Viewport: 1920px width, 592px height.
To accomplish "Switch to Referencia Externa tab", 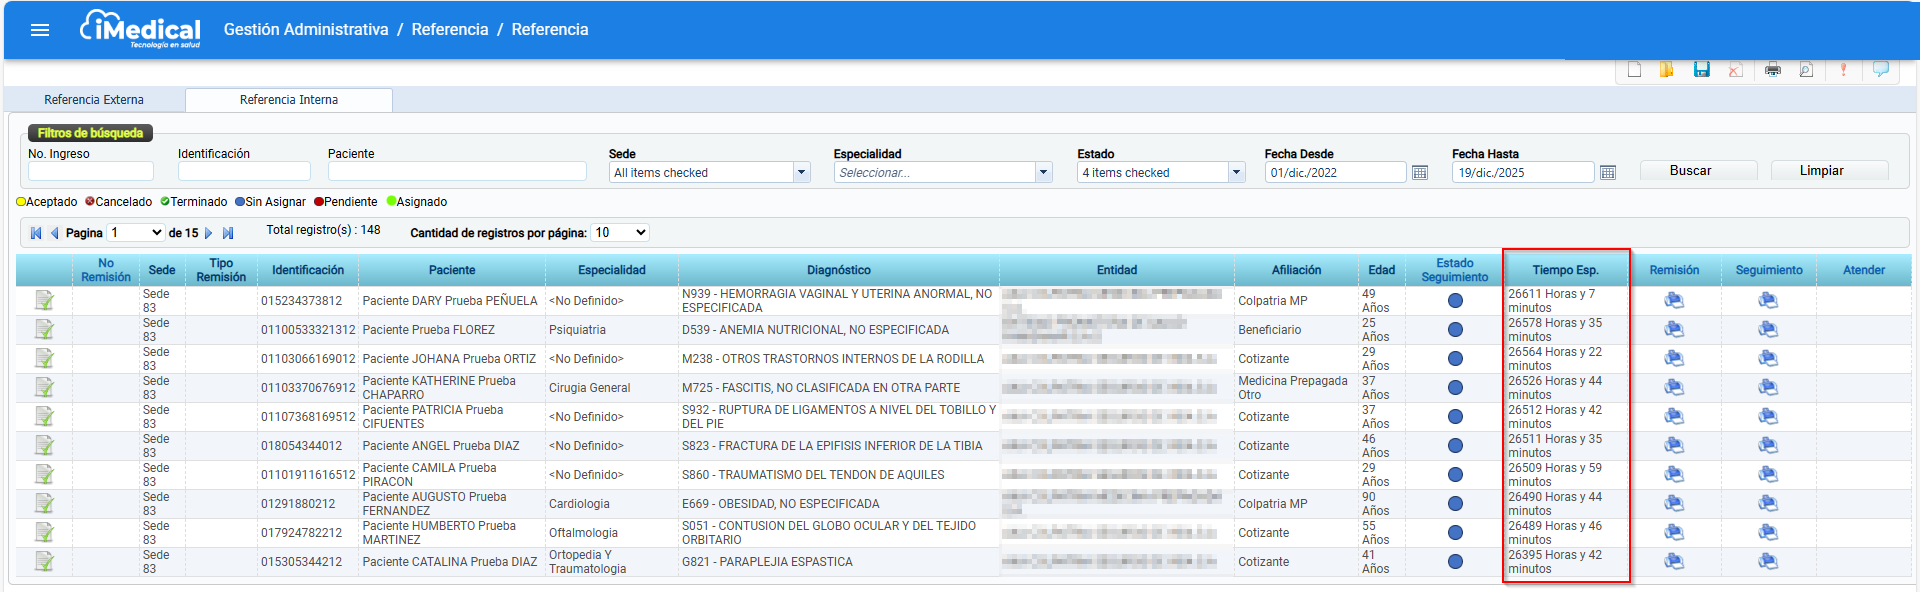I will coord(94,100).
